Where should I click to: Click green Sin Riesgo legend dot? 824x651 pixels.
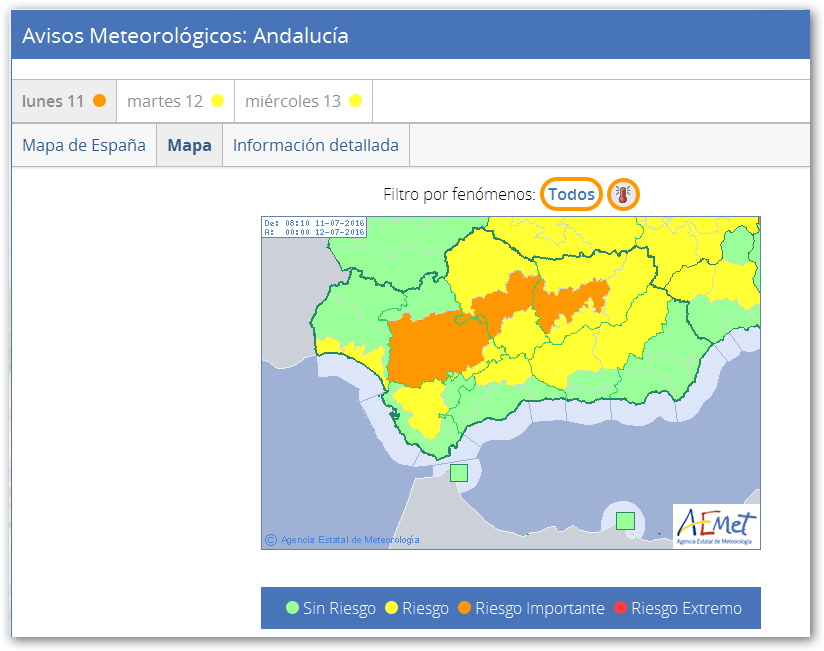click(x=292, y=608)
